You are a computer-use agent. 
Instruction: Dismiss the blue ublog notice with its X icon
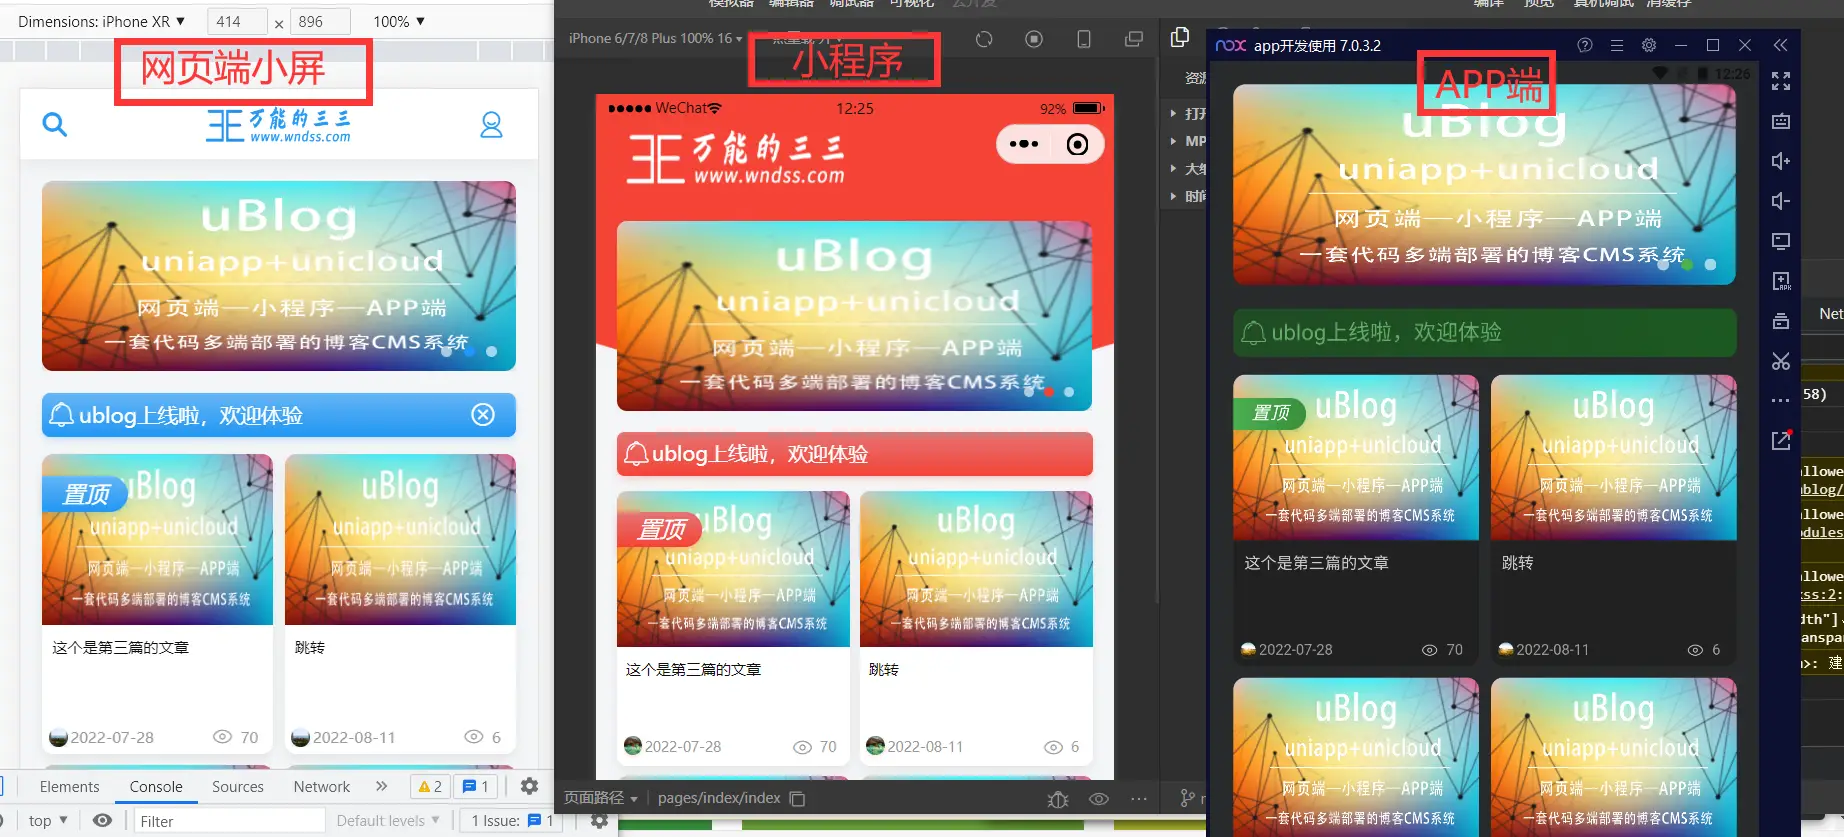point(483,414)
